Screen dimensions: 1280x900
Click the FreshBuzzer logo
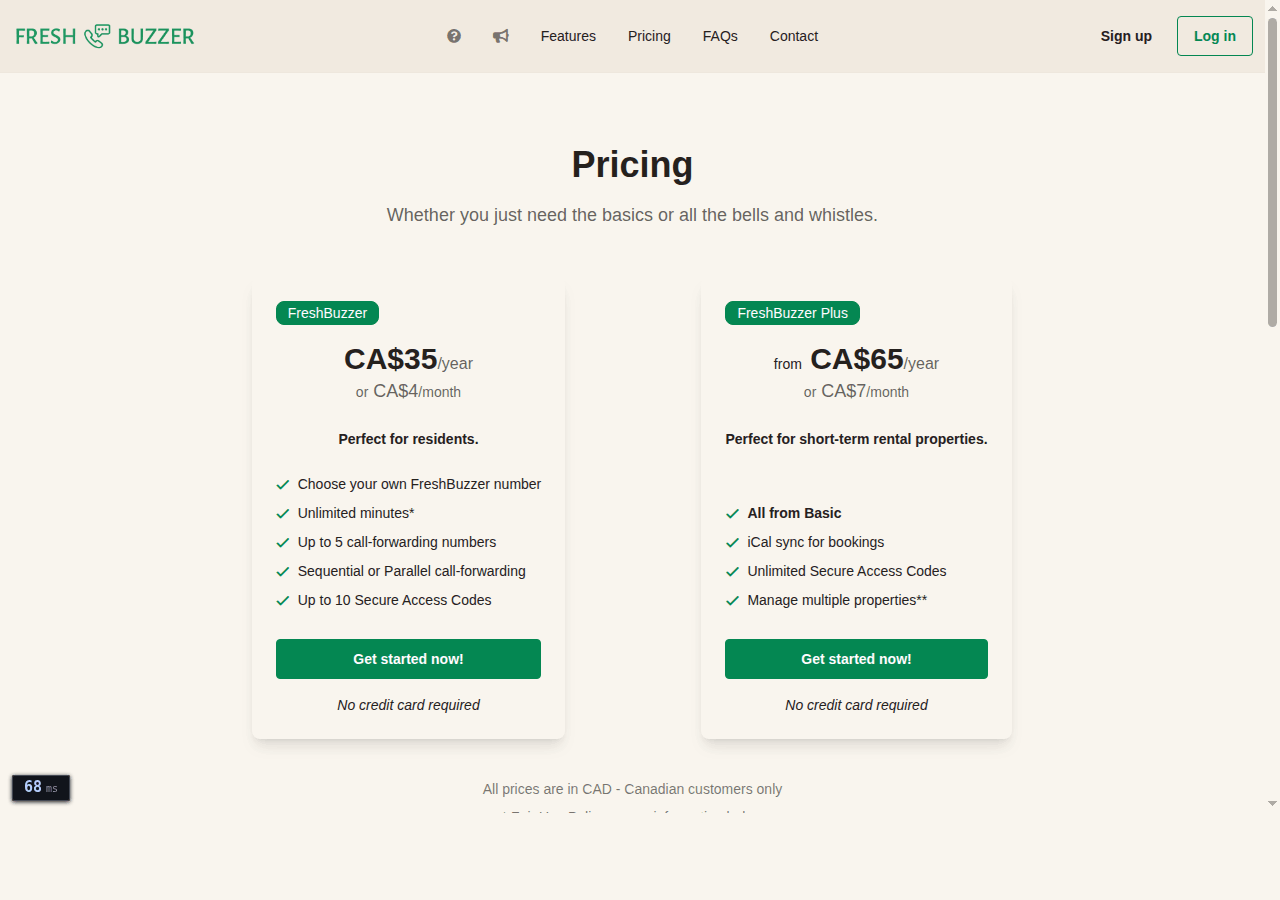105,36
